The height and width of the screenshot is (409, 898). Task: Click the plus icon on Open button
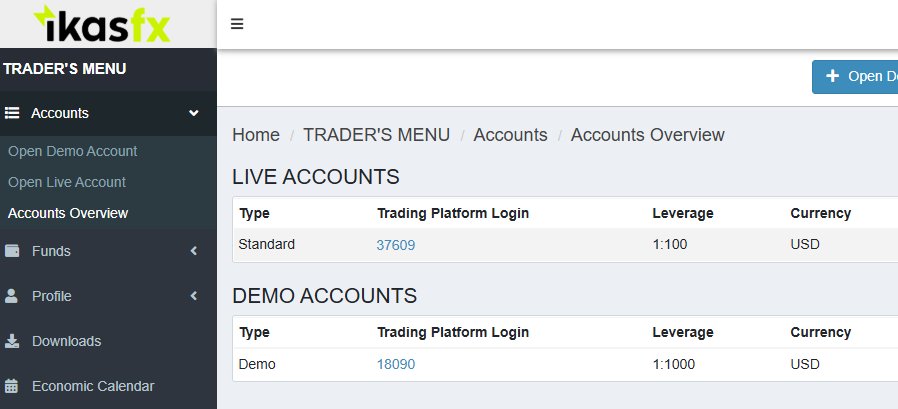(x=832, y=76)
